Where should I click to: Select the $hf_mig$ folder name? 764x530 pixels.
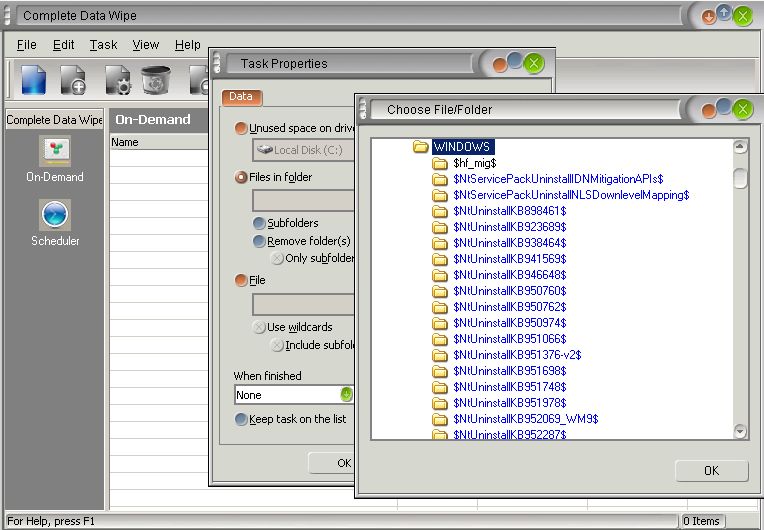point(475,163)
